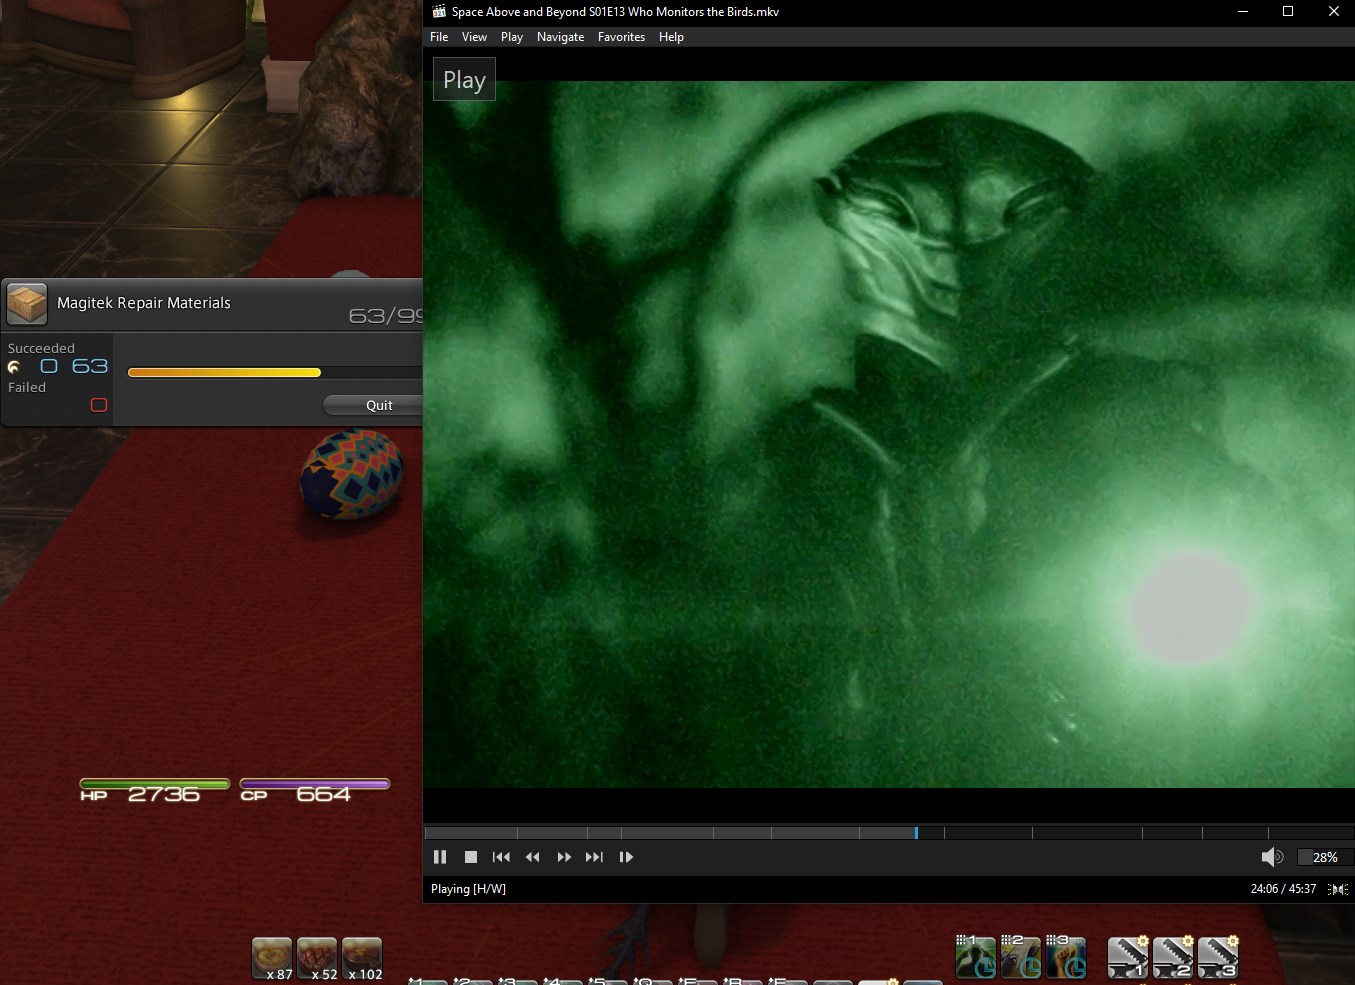Open the View menu
This screenshot has height=985, width=1355.
(x=474, y=37)
